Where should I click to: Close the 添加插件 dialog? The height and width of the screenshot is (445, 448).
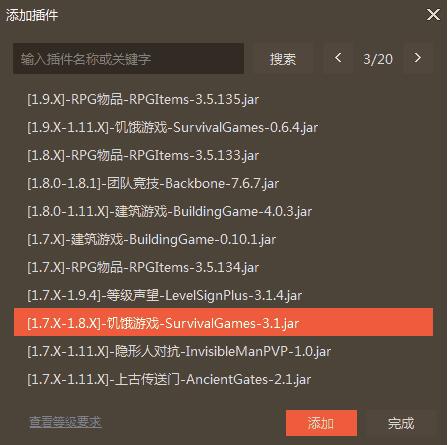point(433,14)
